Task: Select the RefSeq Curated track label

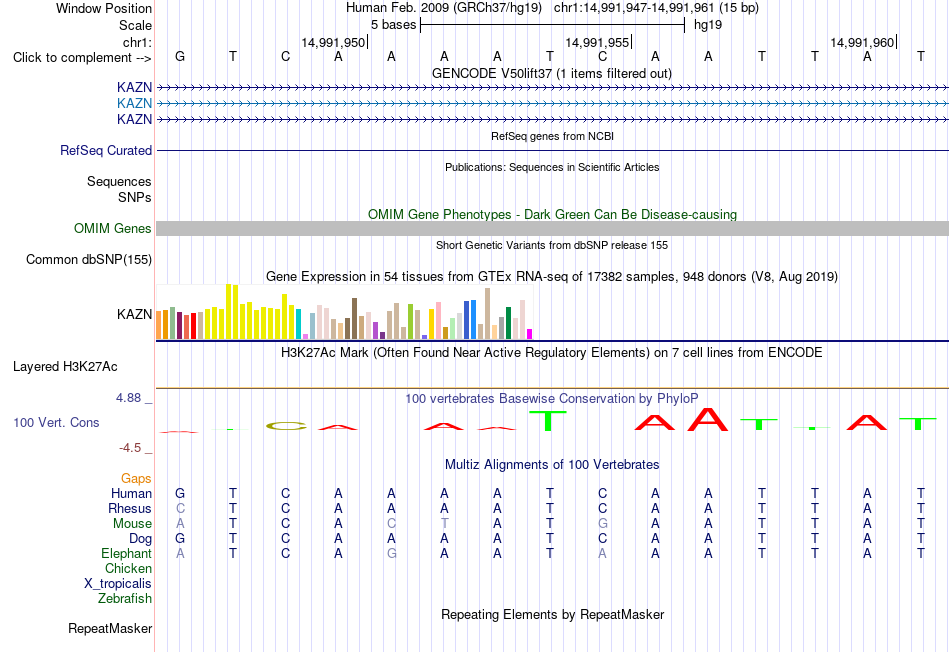Action: pos(106,150)
